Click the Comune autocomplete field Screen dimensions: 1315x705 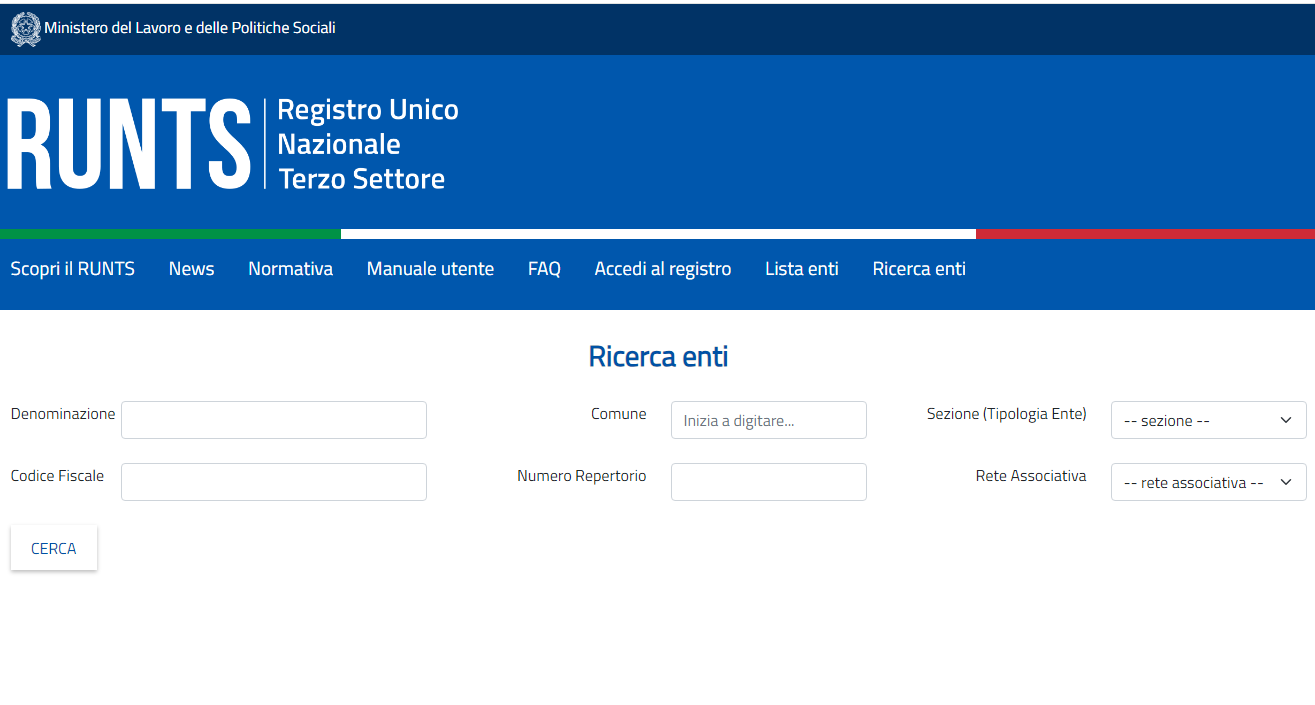point(769,420)
